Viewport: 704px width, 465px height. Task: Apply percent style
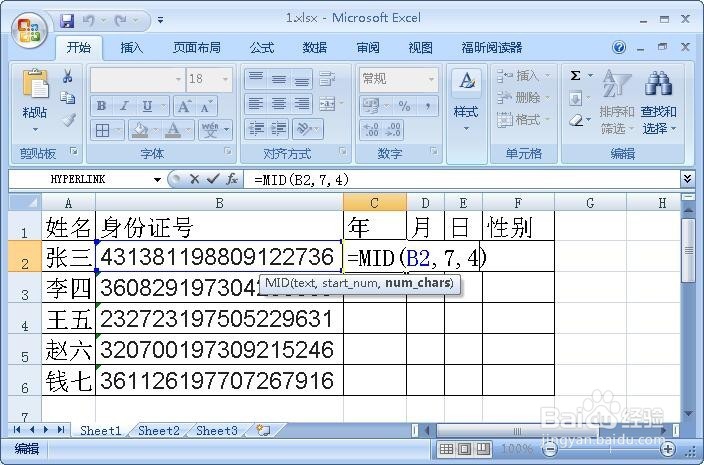click(x=404, y=107)
